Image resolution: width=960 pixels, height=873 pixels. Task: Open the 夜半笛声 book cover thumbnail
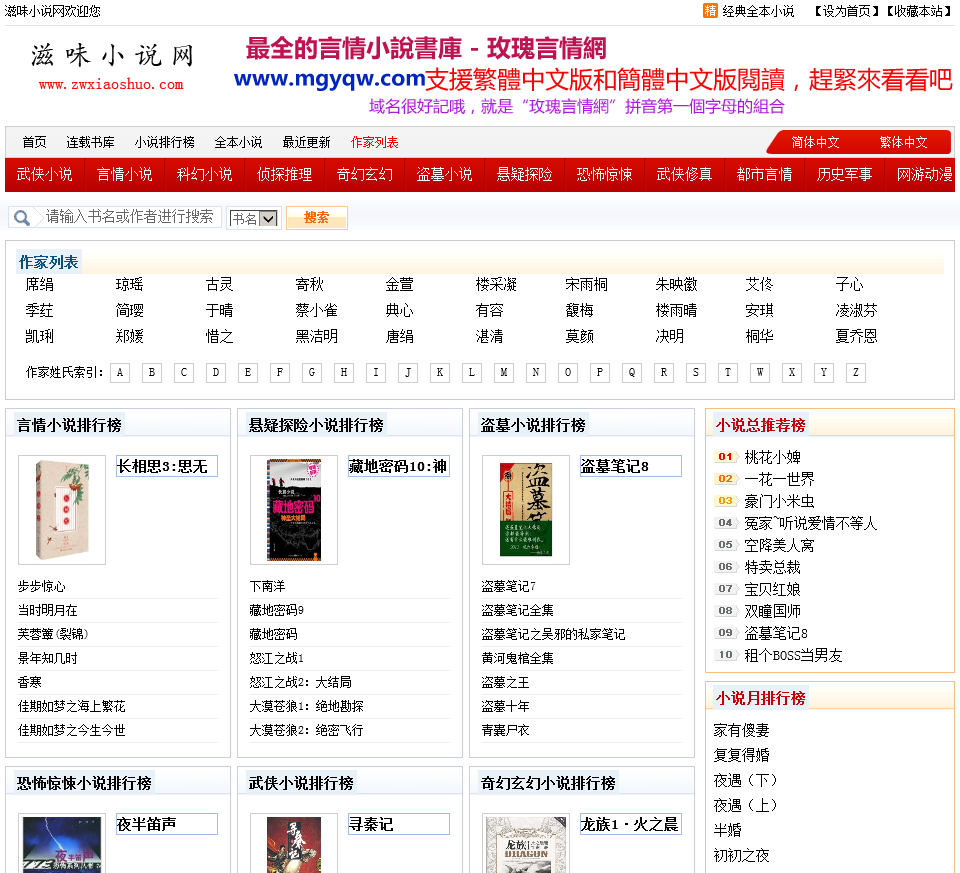point(62,843)
